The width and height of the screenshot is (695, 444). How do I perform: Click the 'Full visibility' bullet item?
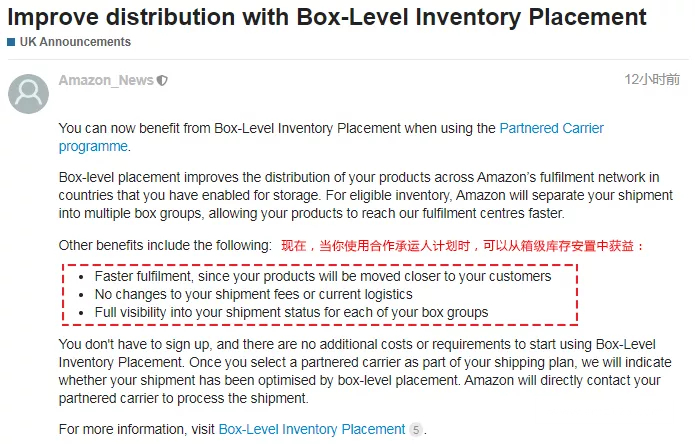tap(291, 312)
